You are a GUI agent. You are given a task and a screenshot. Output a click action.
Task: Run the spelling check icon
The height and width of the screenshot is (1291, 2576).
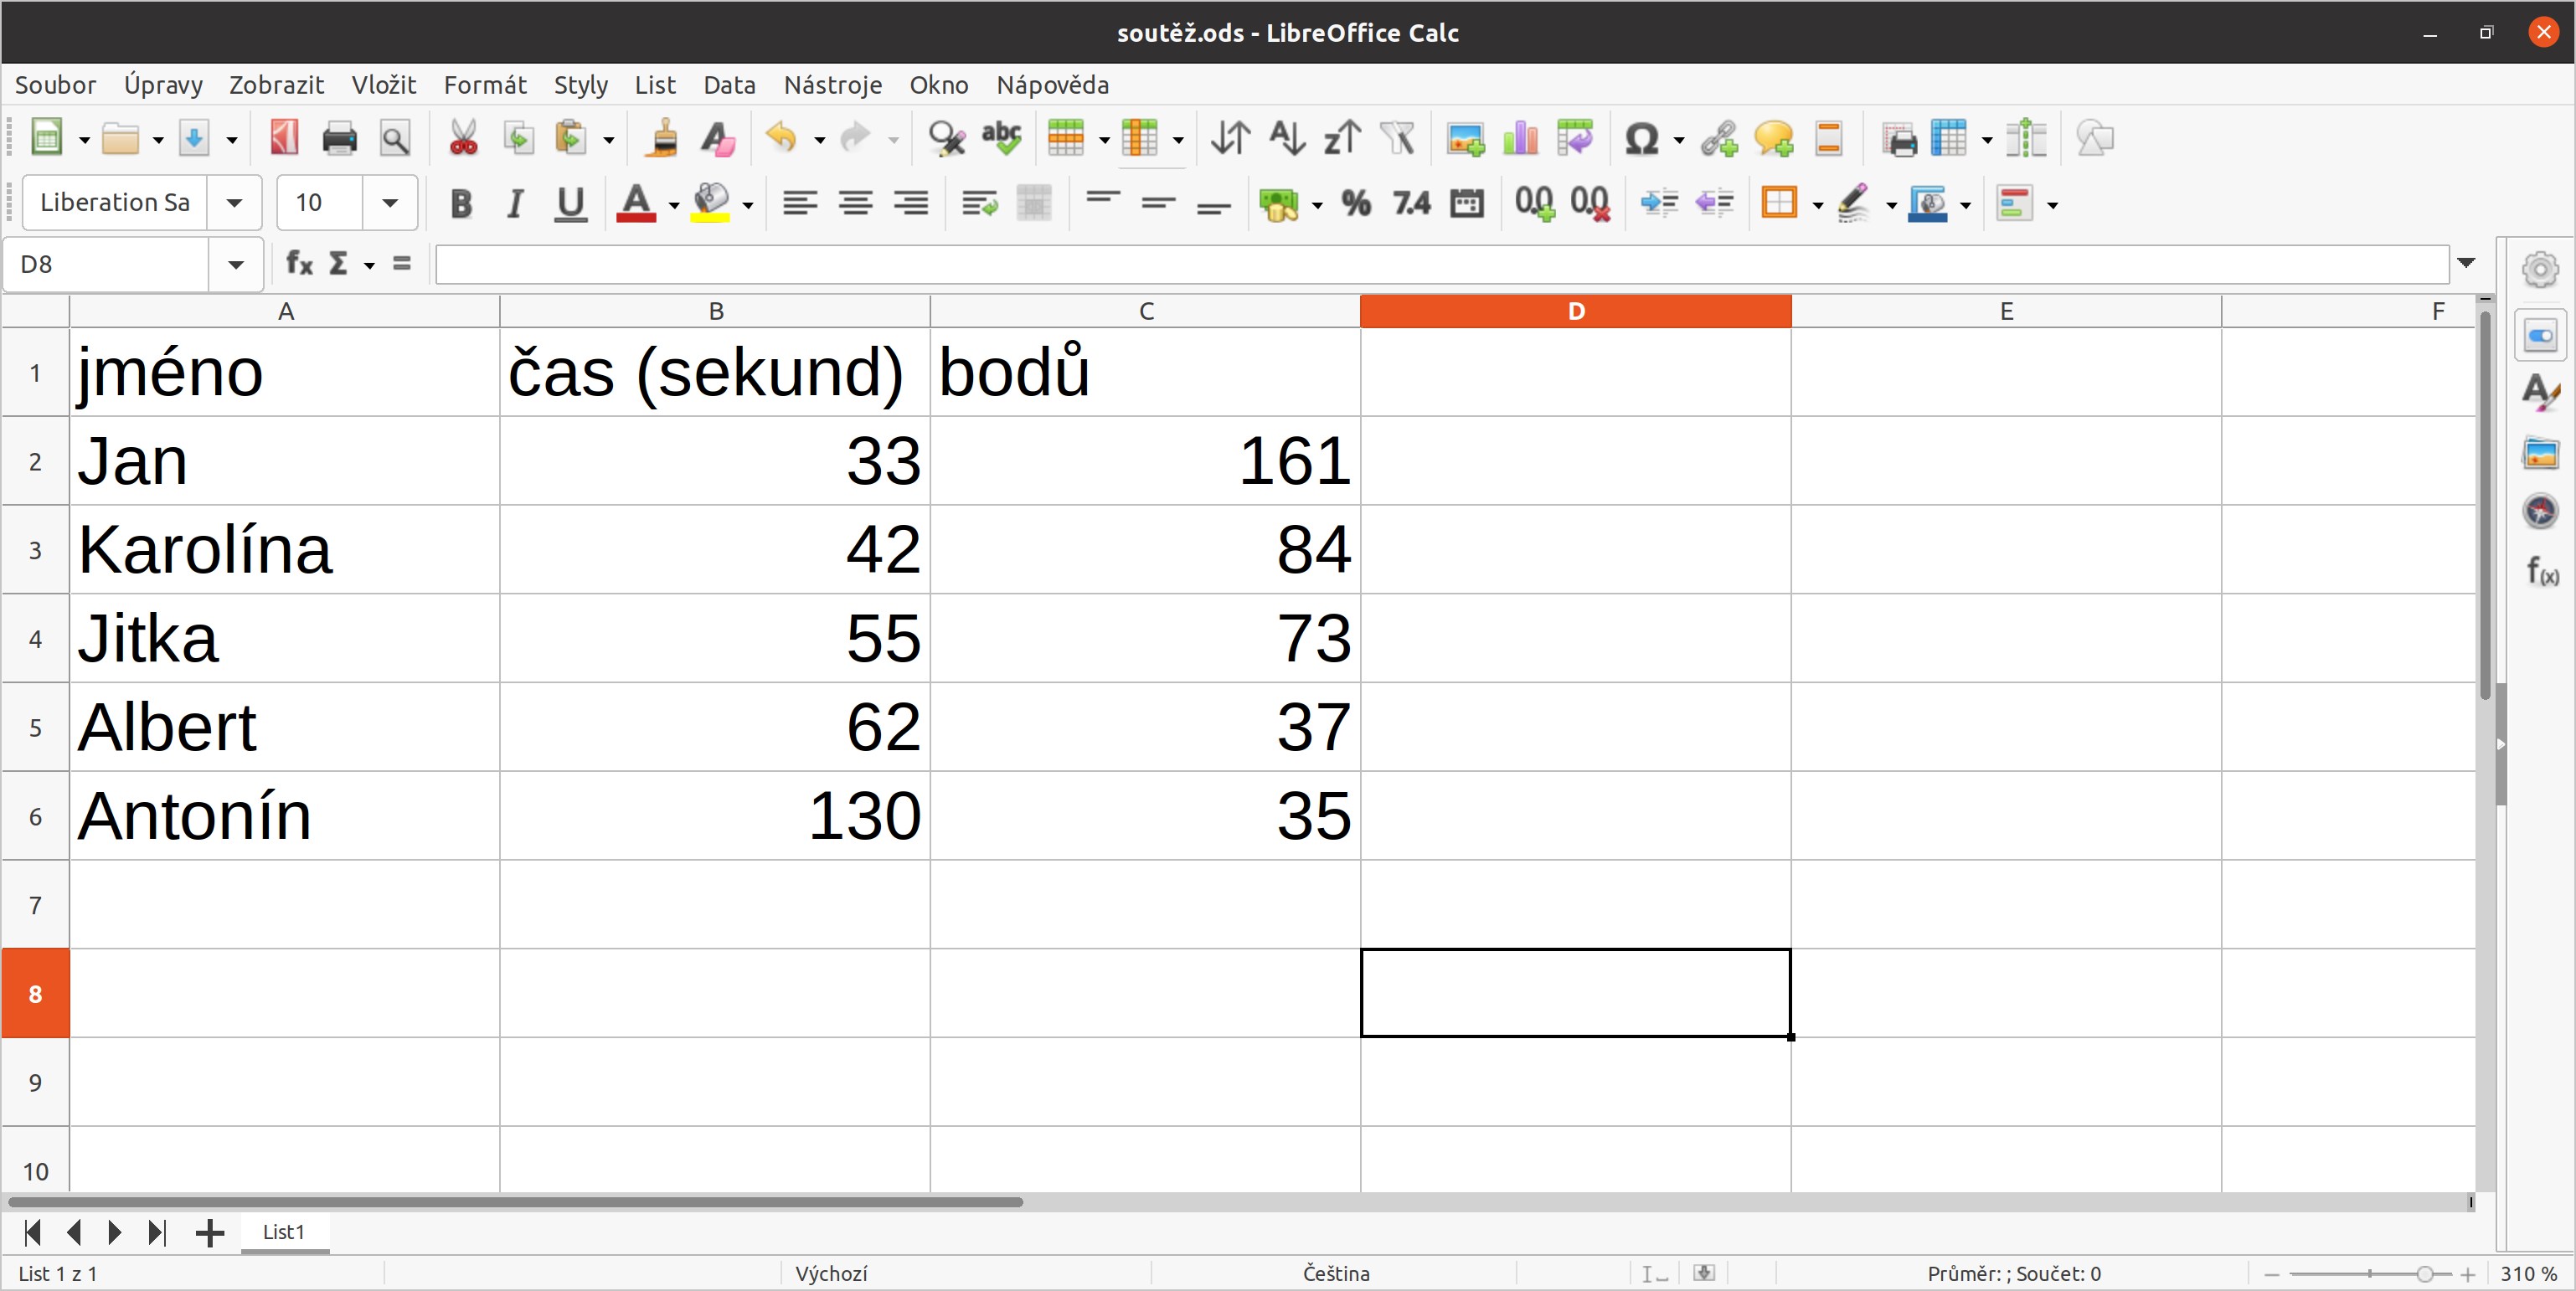pos(1002,138)
